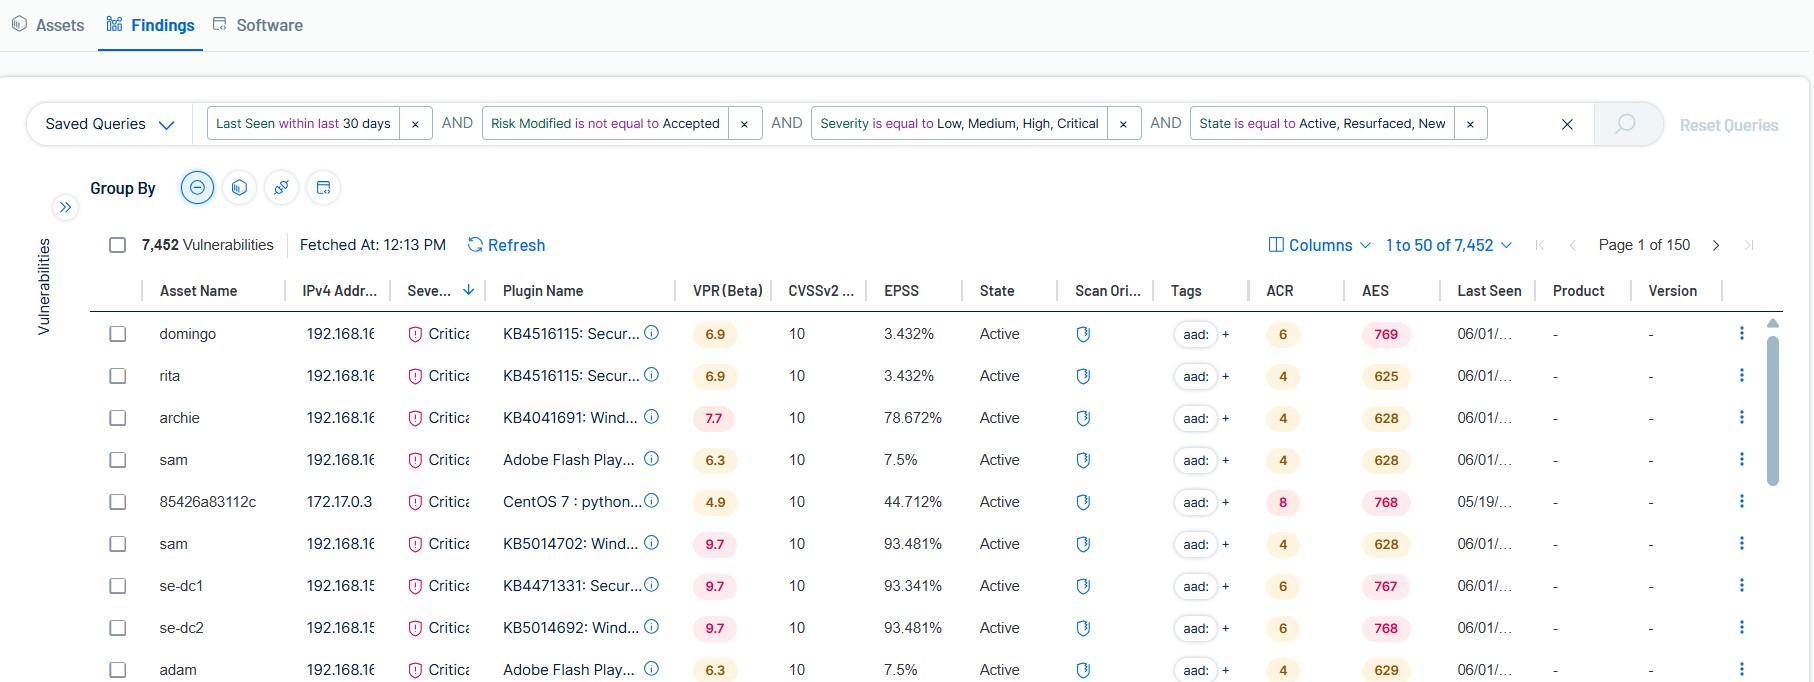Check the se-dc2 row checkbox
The width and height of the screenshot is (1814, 682).
(x=118, y=628)
